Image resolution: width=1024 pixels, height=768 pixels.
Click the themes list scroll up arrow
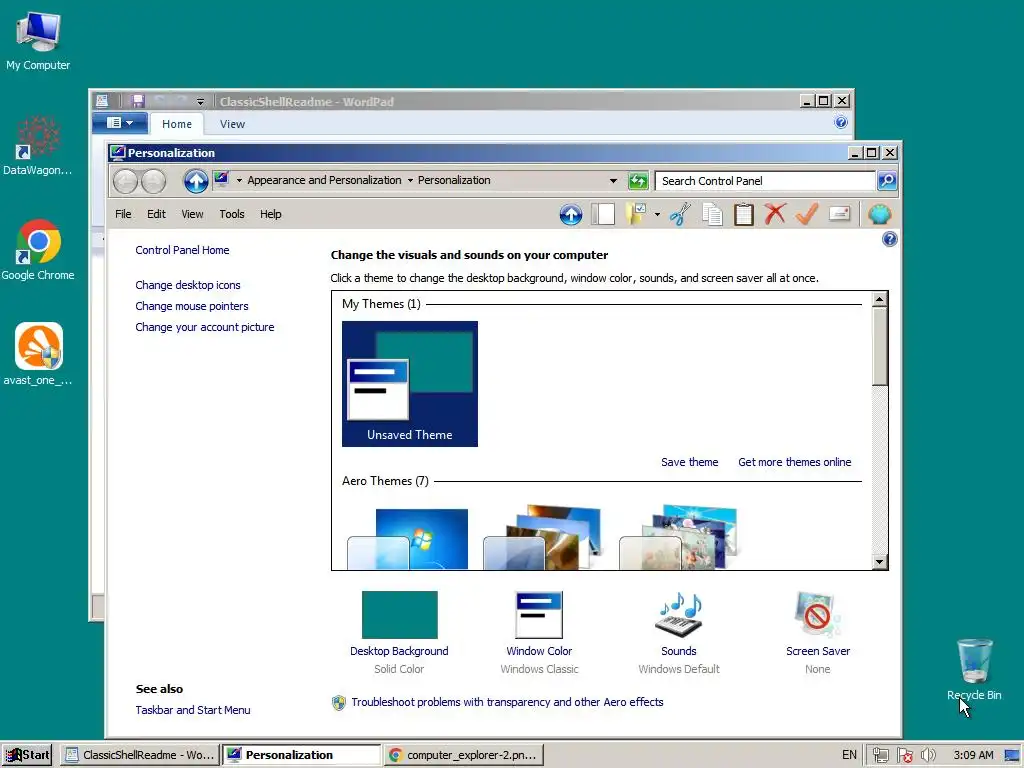click(880, 299)
